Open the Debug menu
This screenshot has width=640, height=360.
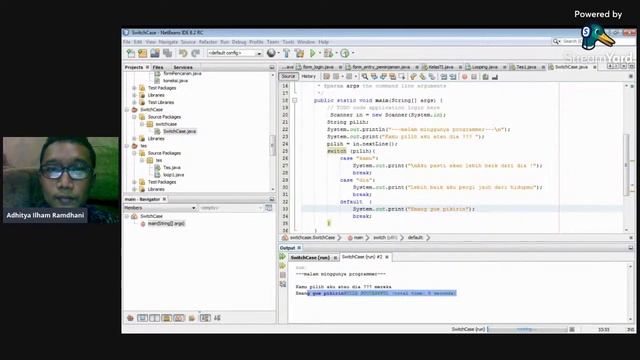coord(239,42)
